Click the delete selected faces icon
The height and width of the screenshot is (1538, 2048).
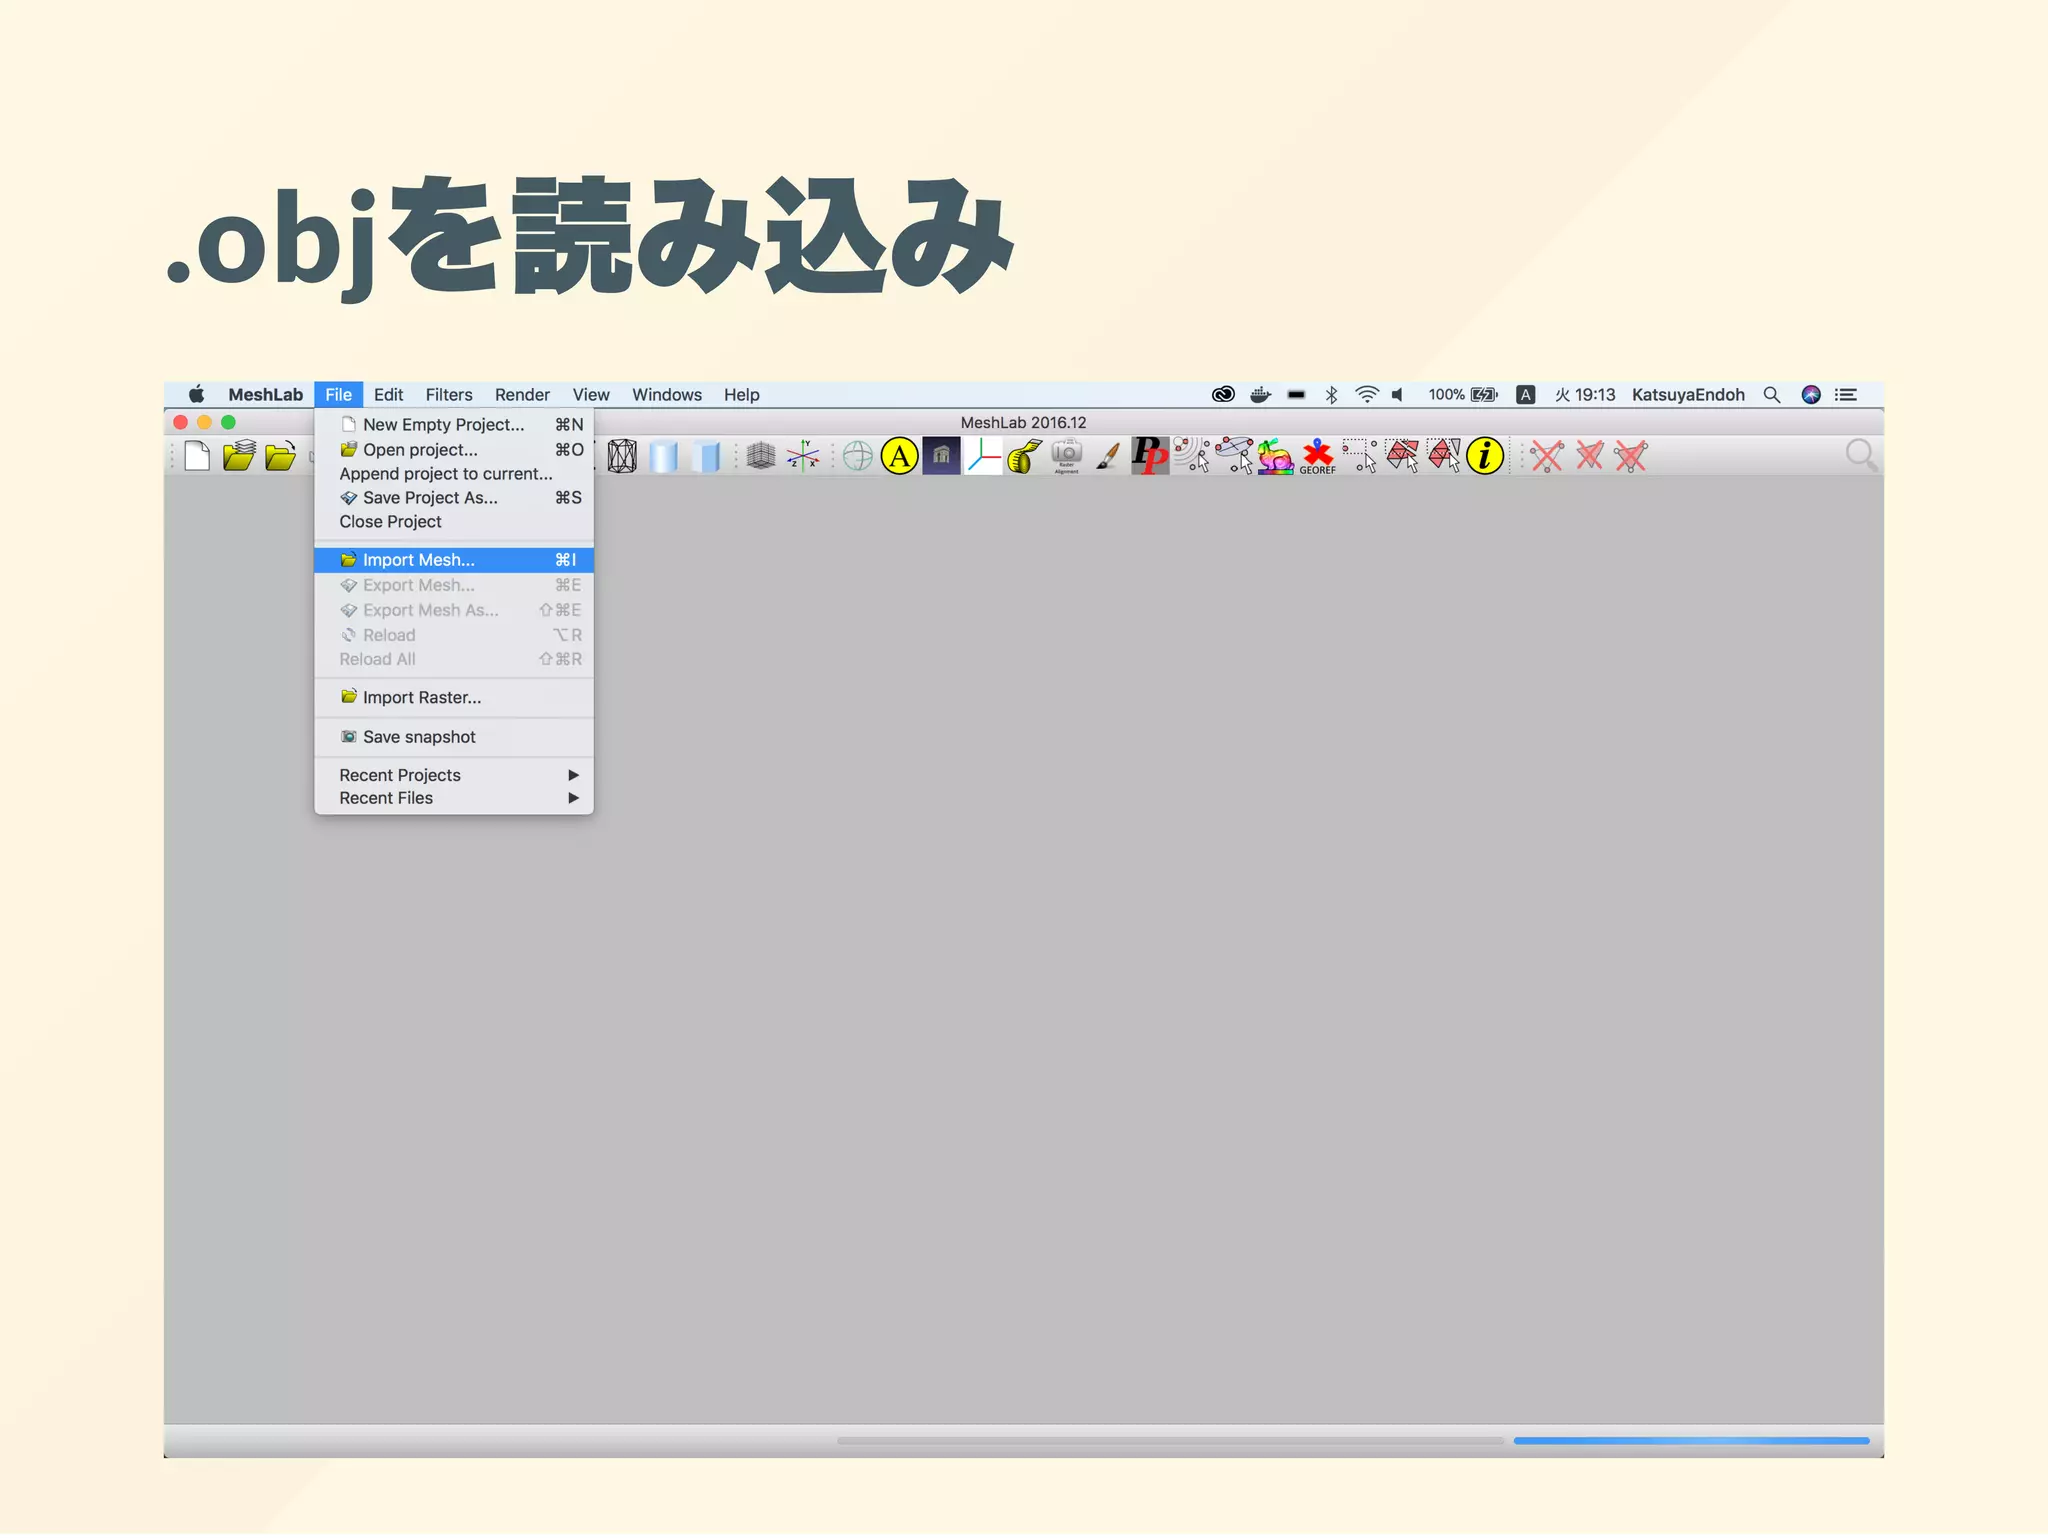click(x=1589, y=457)
